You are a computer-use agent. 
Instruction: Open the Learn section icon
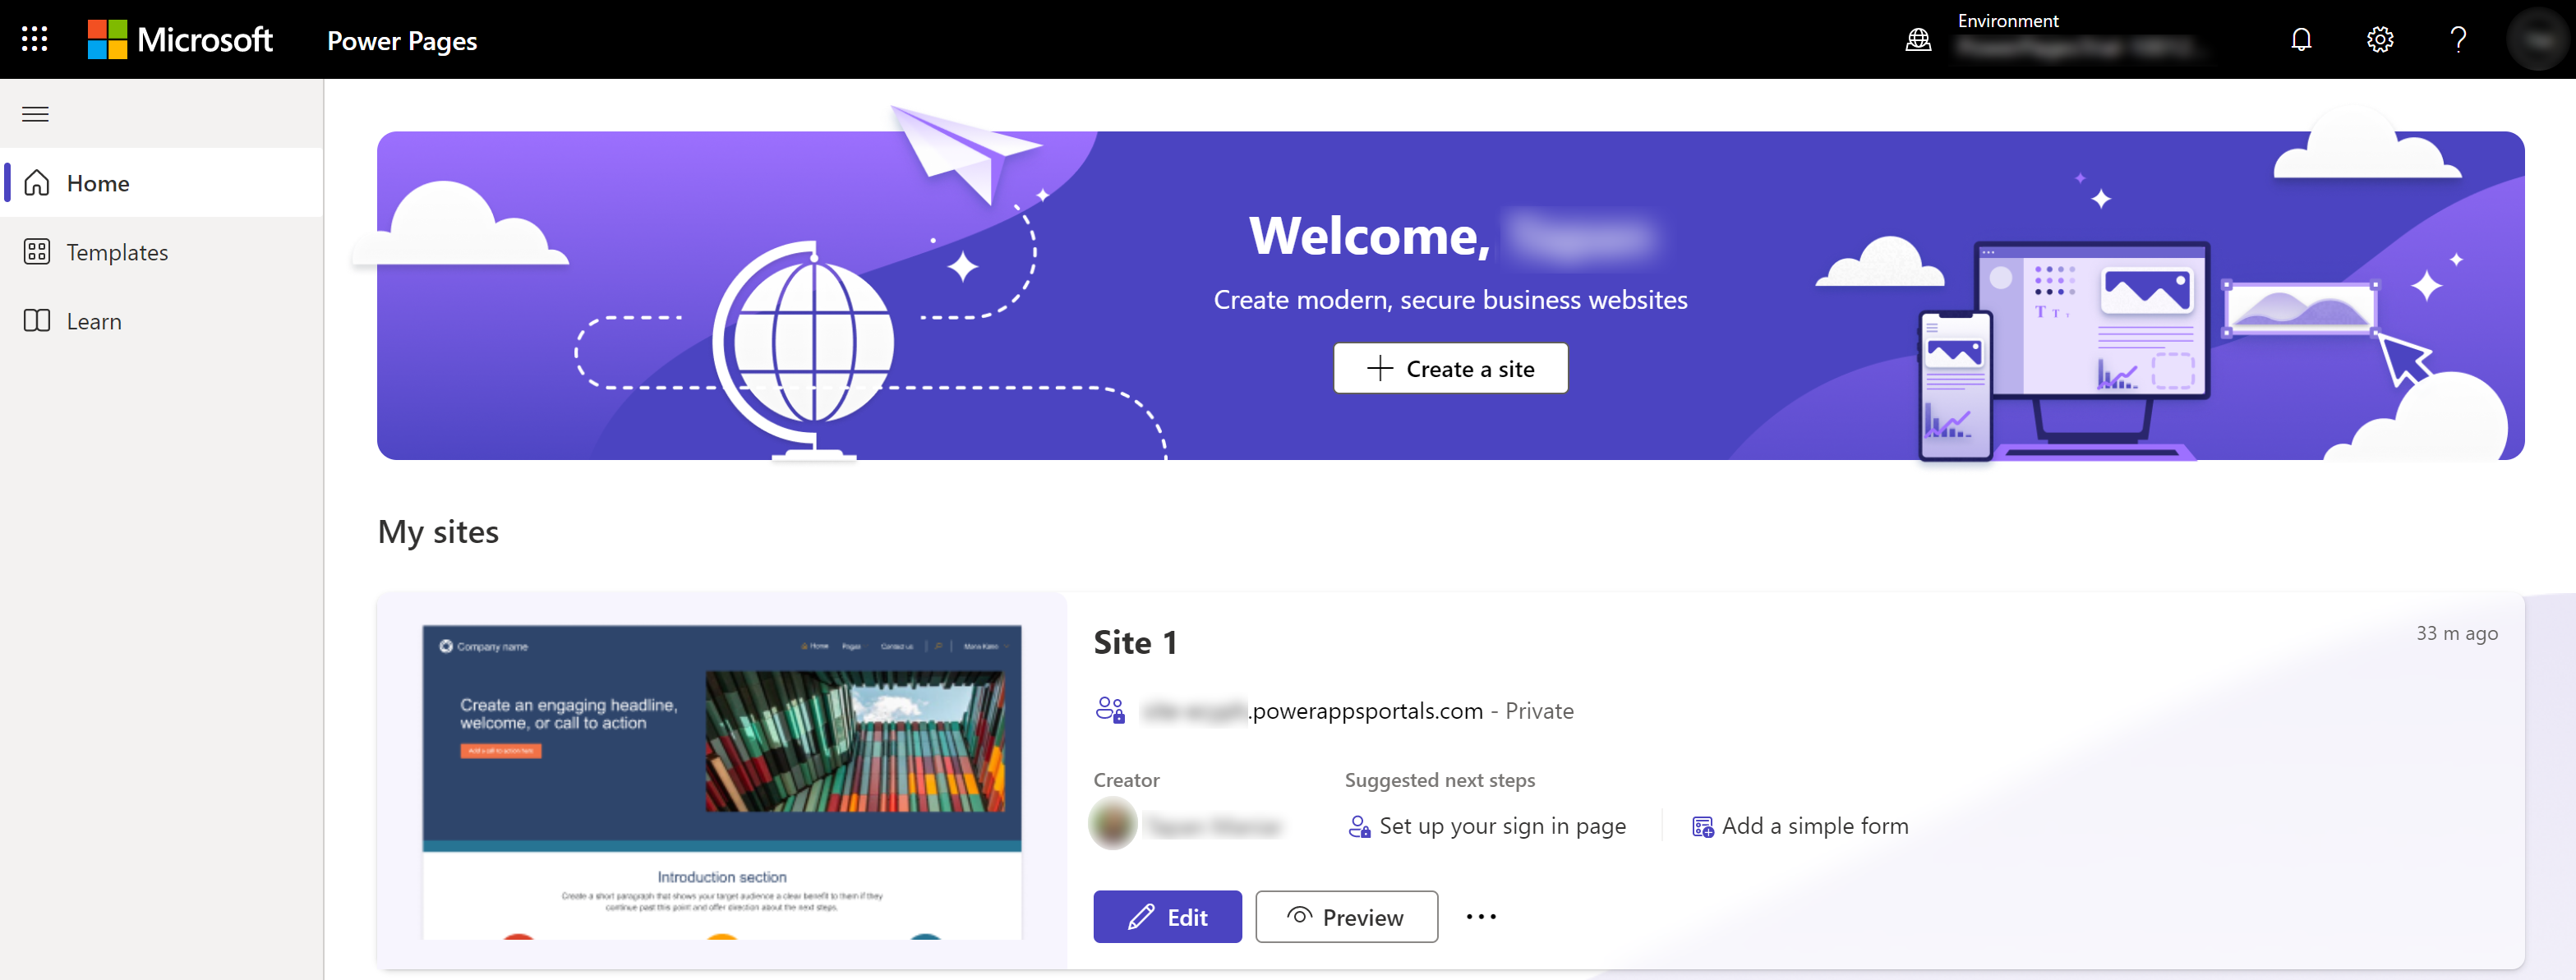coord(35,320)
